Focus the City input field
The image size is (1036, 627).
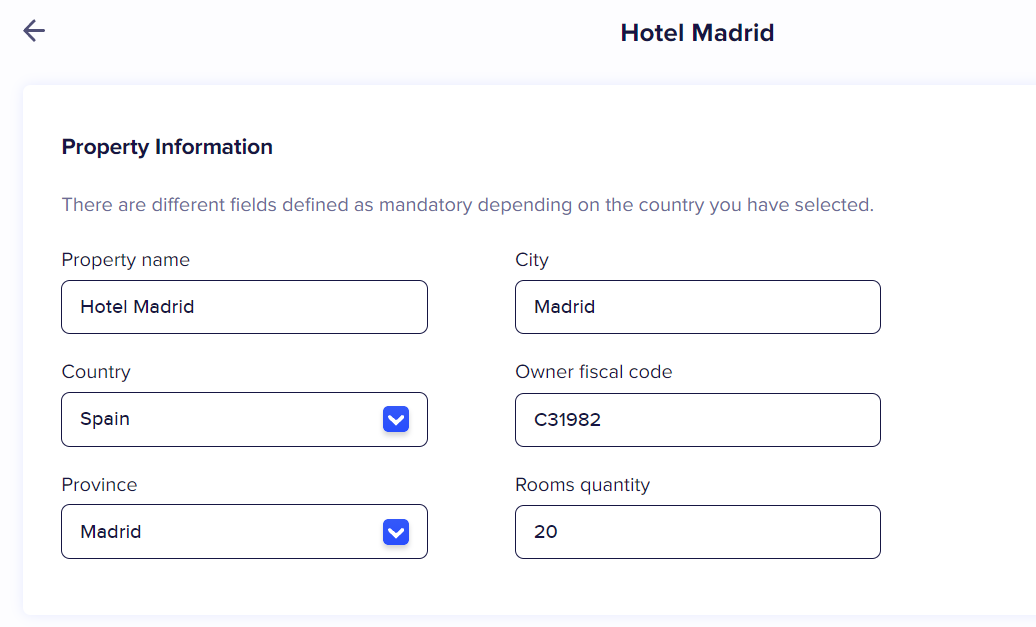pyautogui.click(x=697, y=307)
